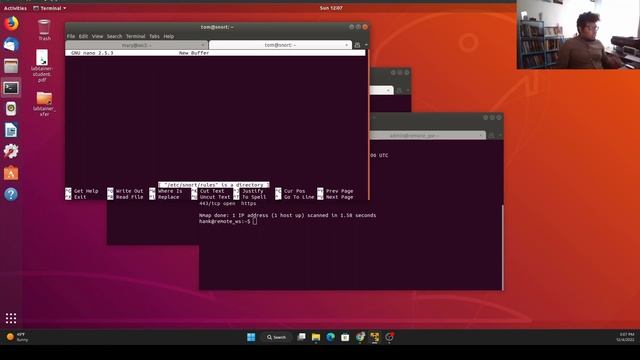The height and width of the screenshot is (360, 640).
Task: Click the Get Help nano shortcut label
Action: [86, 191]
